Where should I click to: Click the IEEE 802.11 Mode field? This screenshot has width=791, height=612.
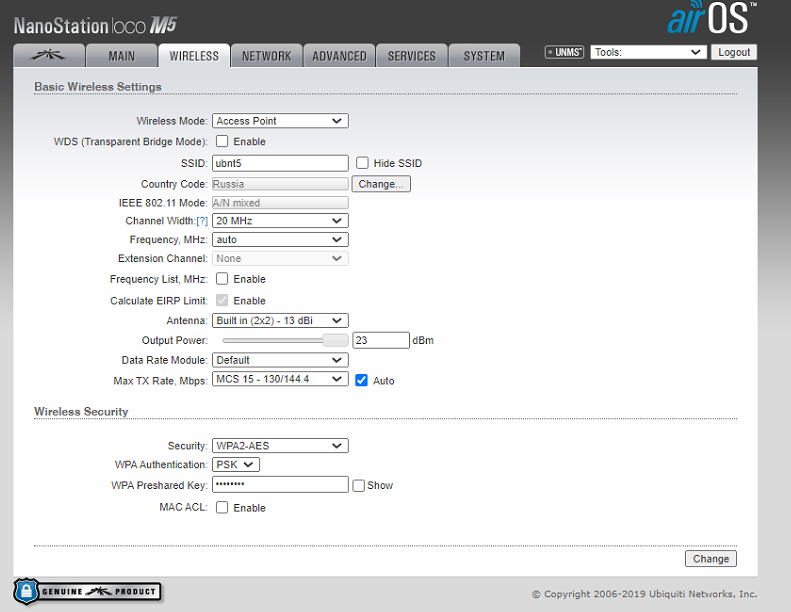coord(280,203)
